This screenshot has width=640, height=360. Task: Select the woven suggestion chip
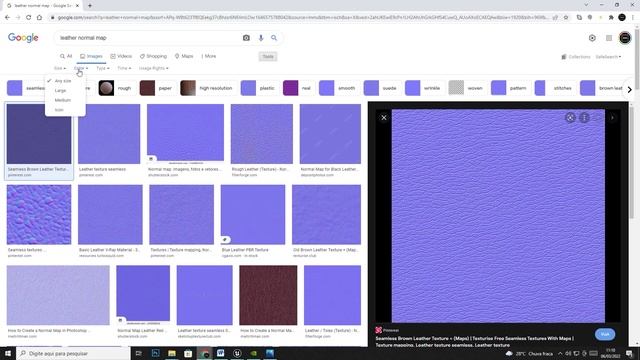click(466, 88)
